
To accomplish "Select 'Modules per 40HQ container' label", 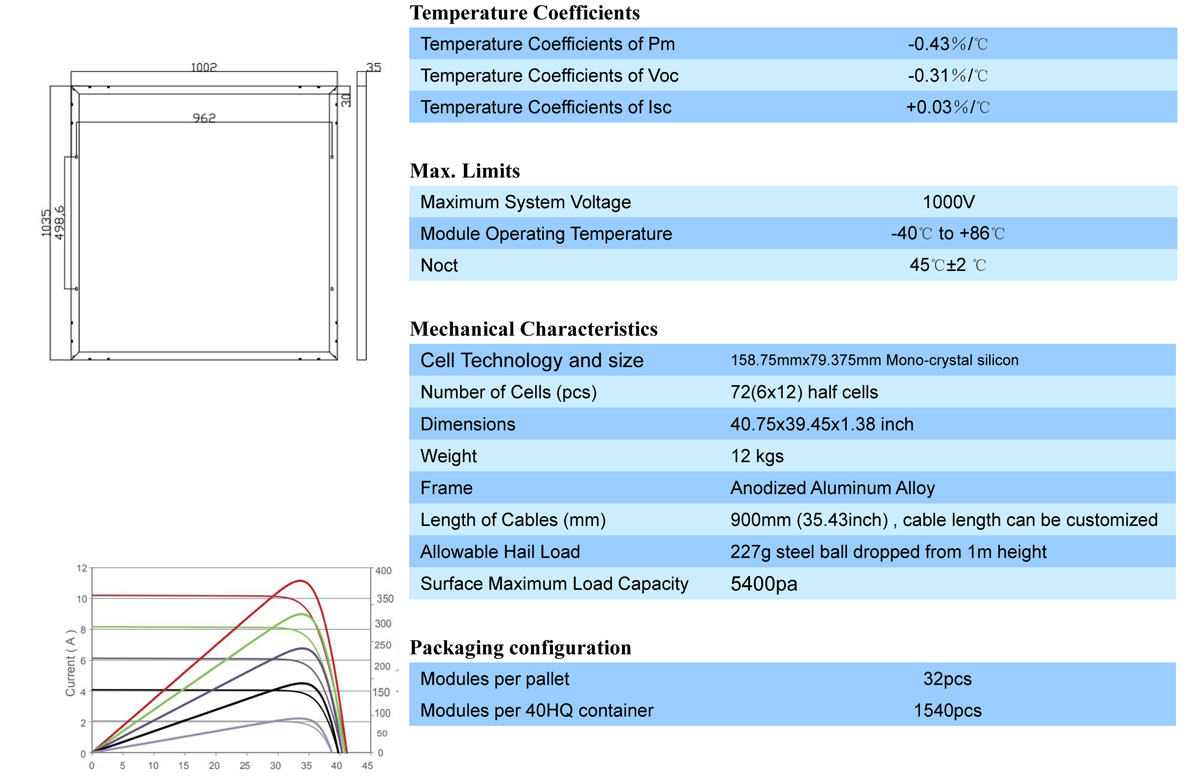I will [537, 711].
